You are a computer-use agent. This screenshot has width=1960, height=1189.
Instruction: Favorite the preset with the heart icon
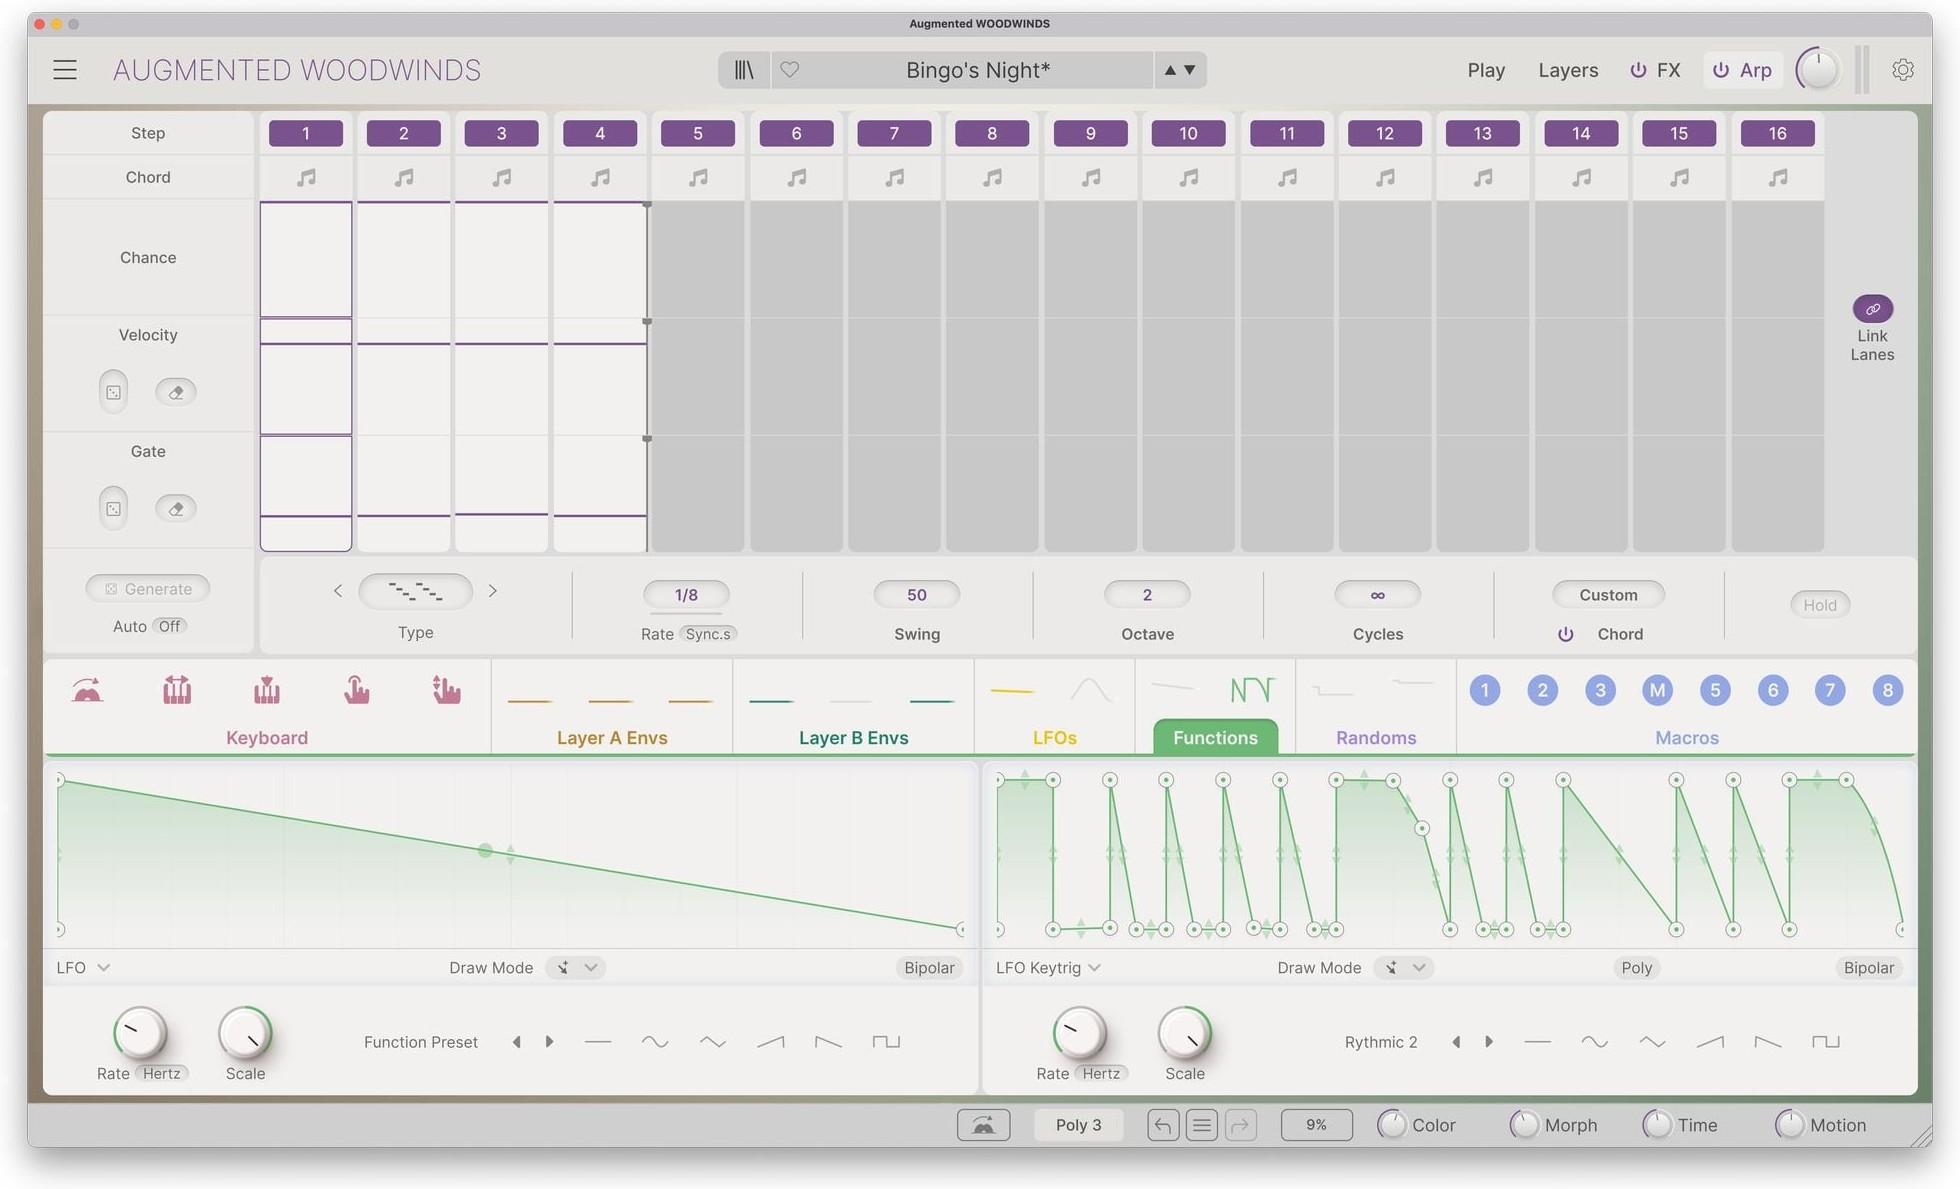[x=790, y=70]
